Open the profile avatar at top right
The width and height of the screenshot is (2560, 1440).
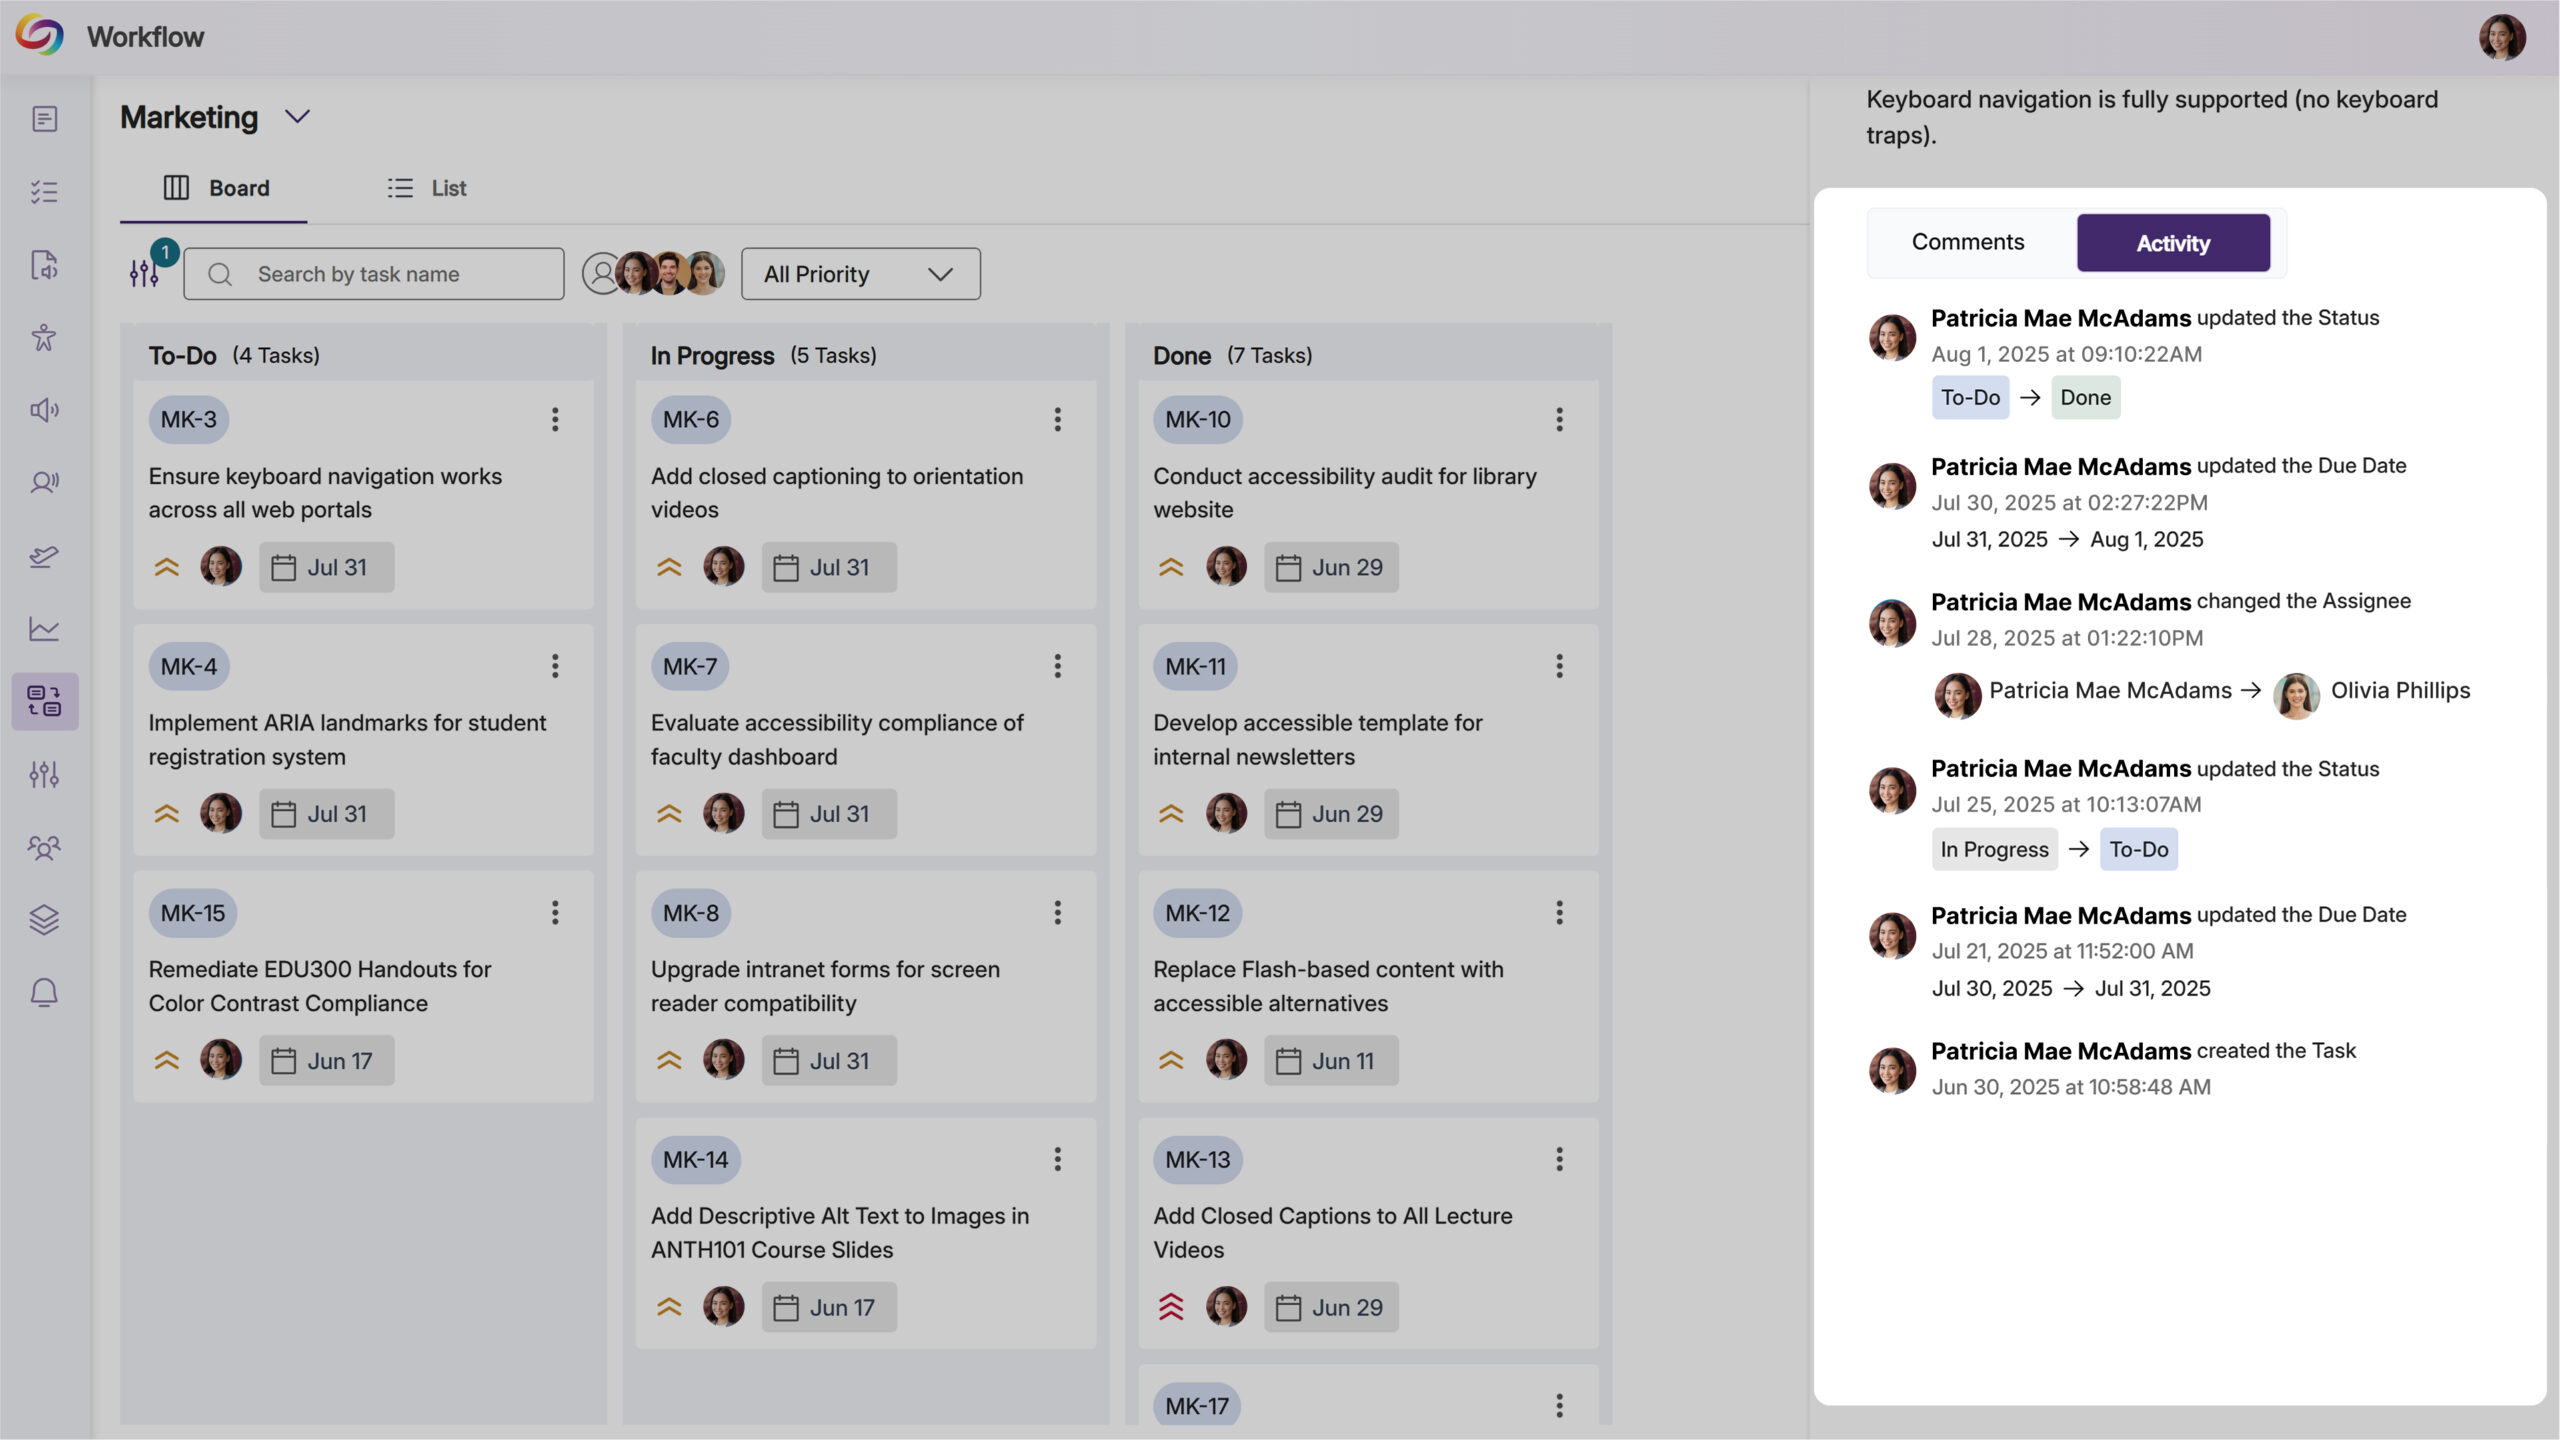[x=2501, y=37]
